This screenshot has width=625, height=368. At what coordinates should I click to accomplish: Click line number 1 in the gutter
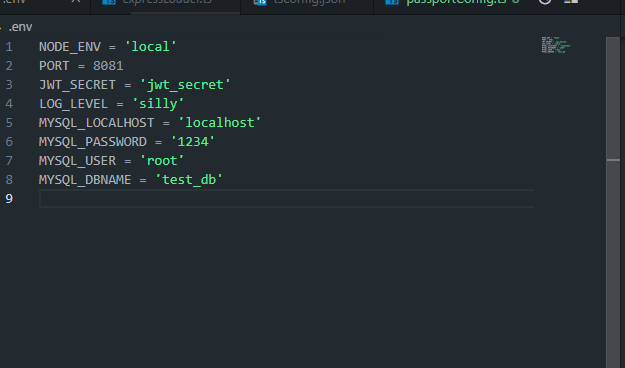click(x=9, y=47)
